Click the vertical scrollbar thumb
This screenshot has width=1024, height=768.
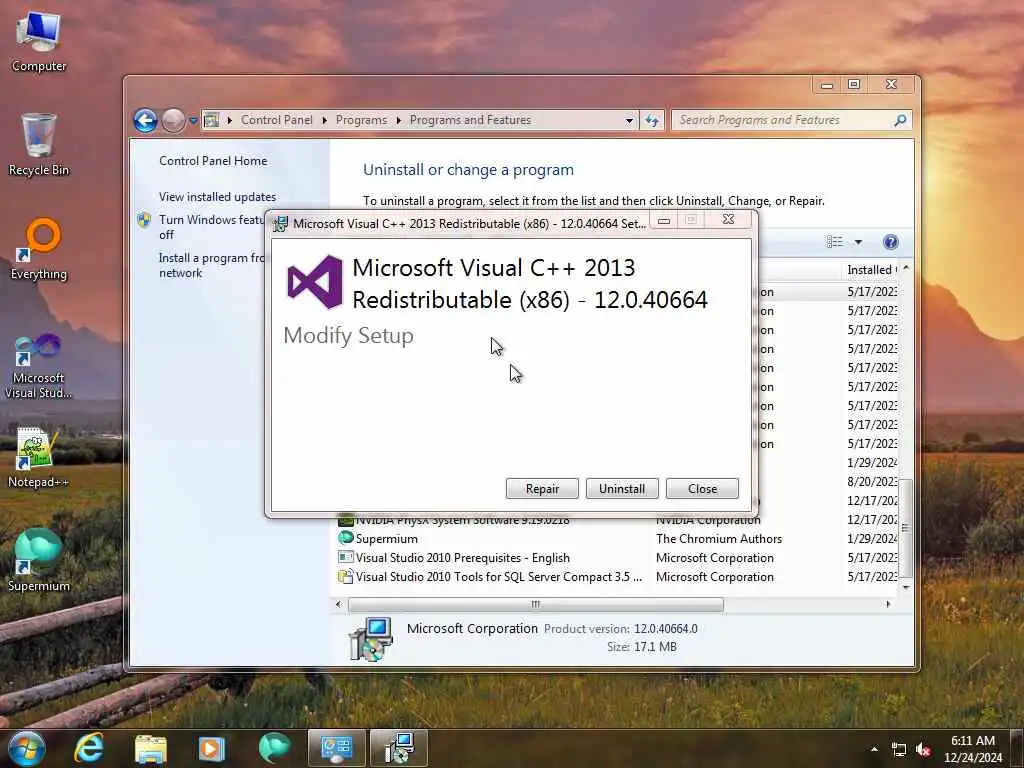click(906, 528)
